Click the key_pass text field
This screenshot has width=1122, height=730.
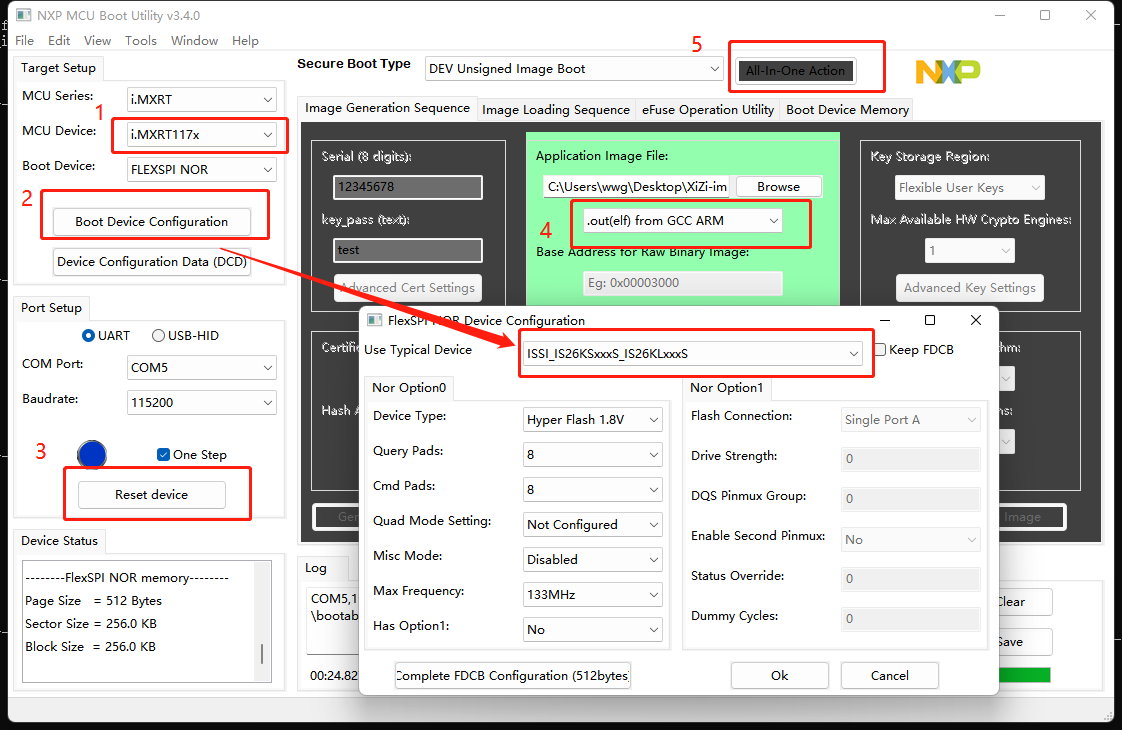(408, 250)
